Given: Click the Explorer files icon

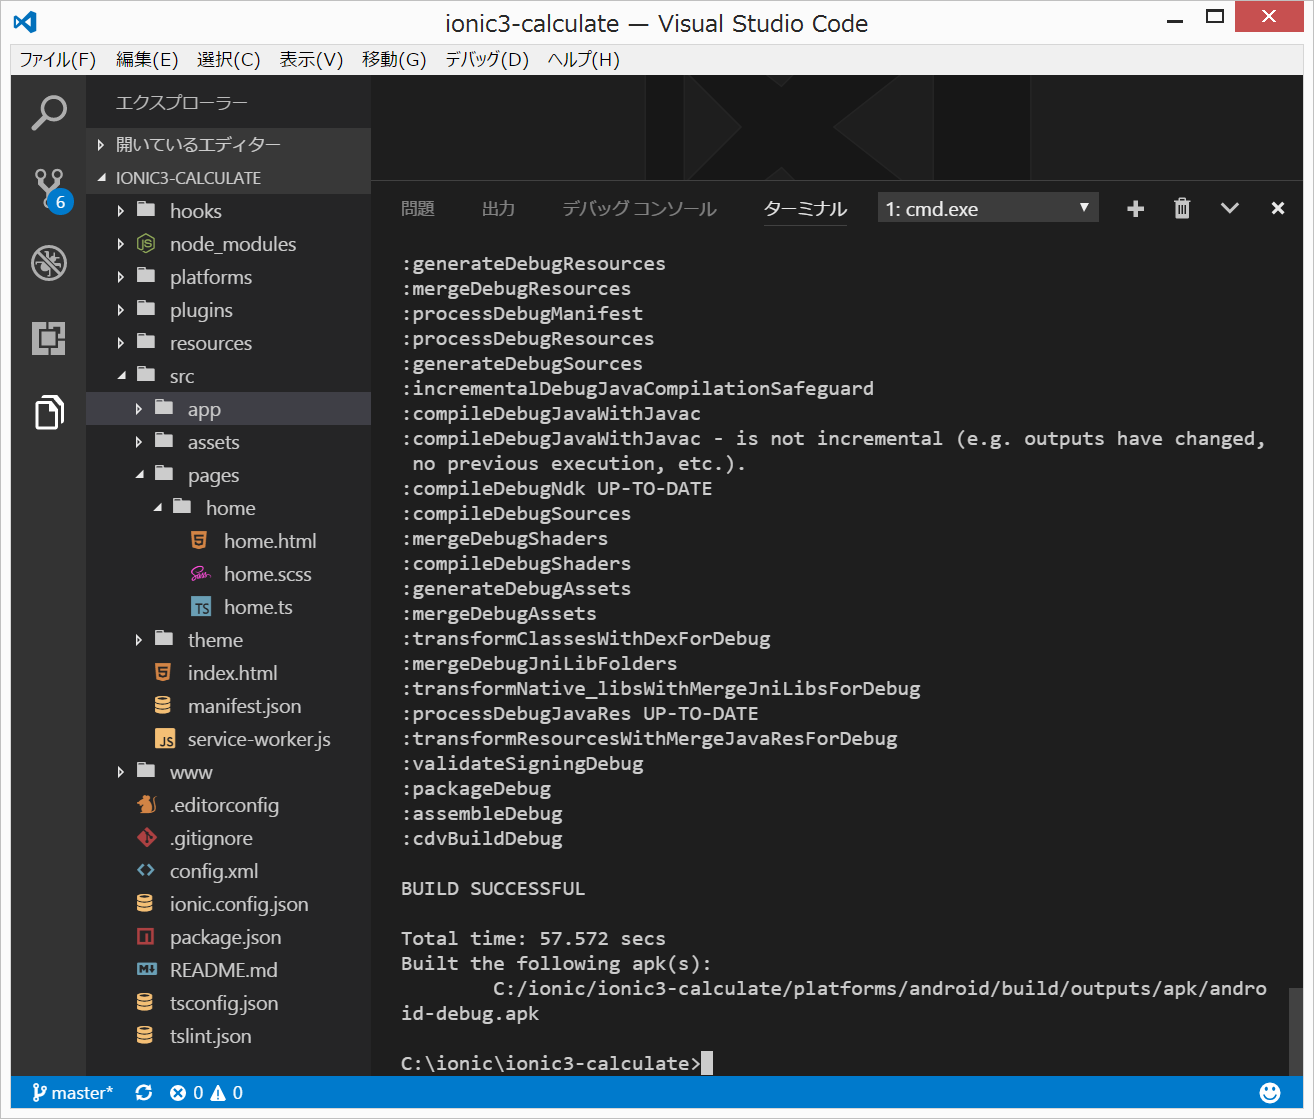Looking at the screenshot, I should pyautogui.click(x=48, y=412).
